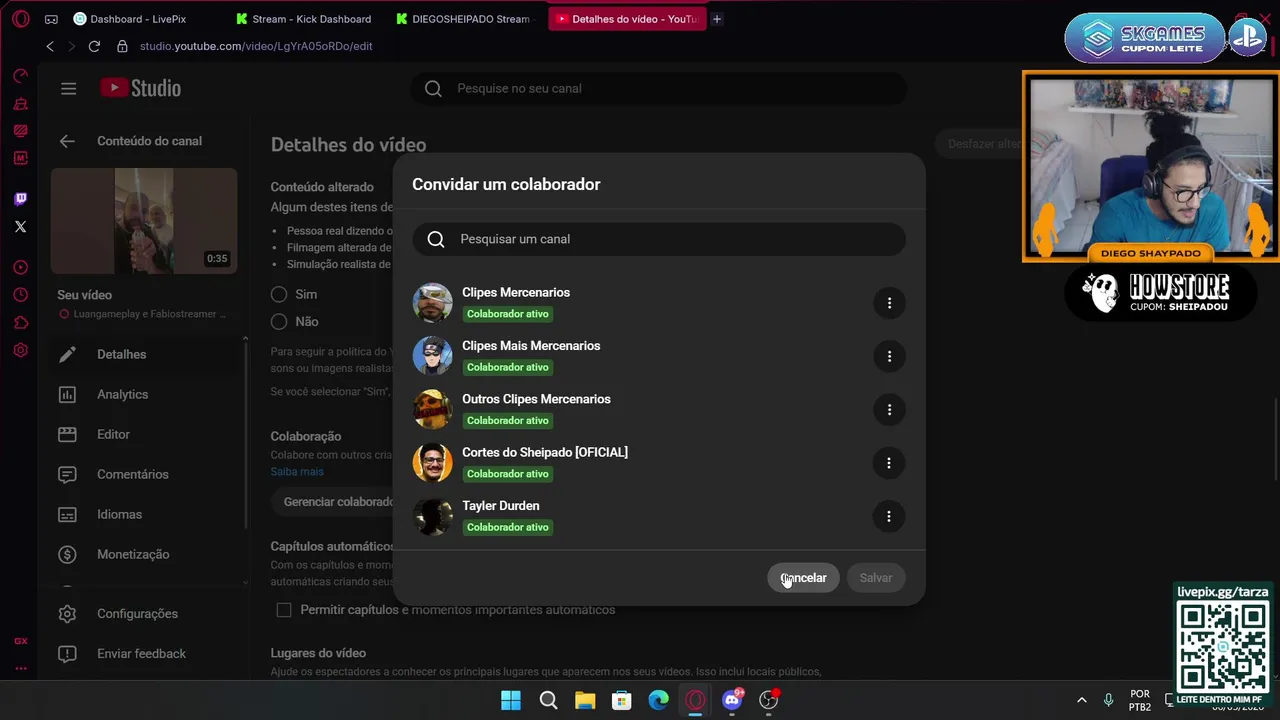Screen dimensions: 1280x720
Task: Open File Explorer from the taskbar
Action: pyautogui.click(x=585, y=700)
